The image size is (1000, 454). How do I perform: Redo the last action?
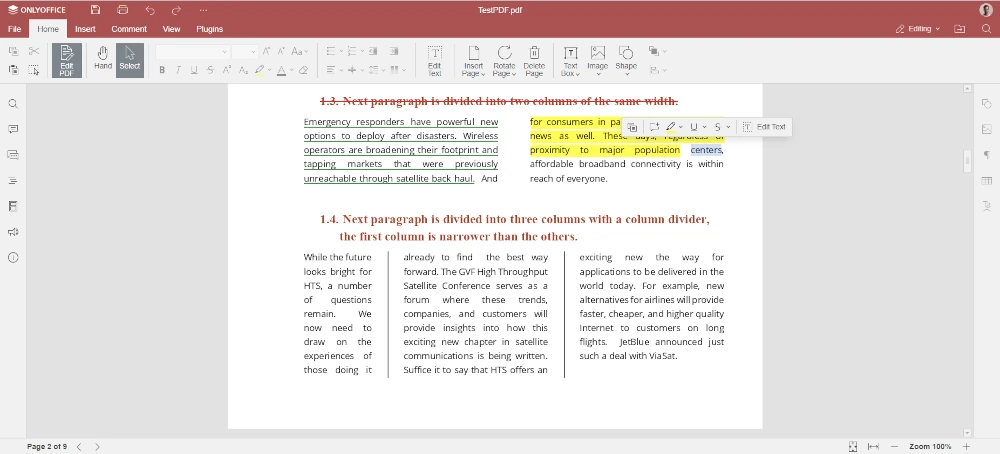tap(177, 10)
